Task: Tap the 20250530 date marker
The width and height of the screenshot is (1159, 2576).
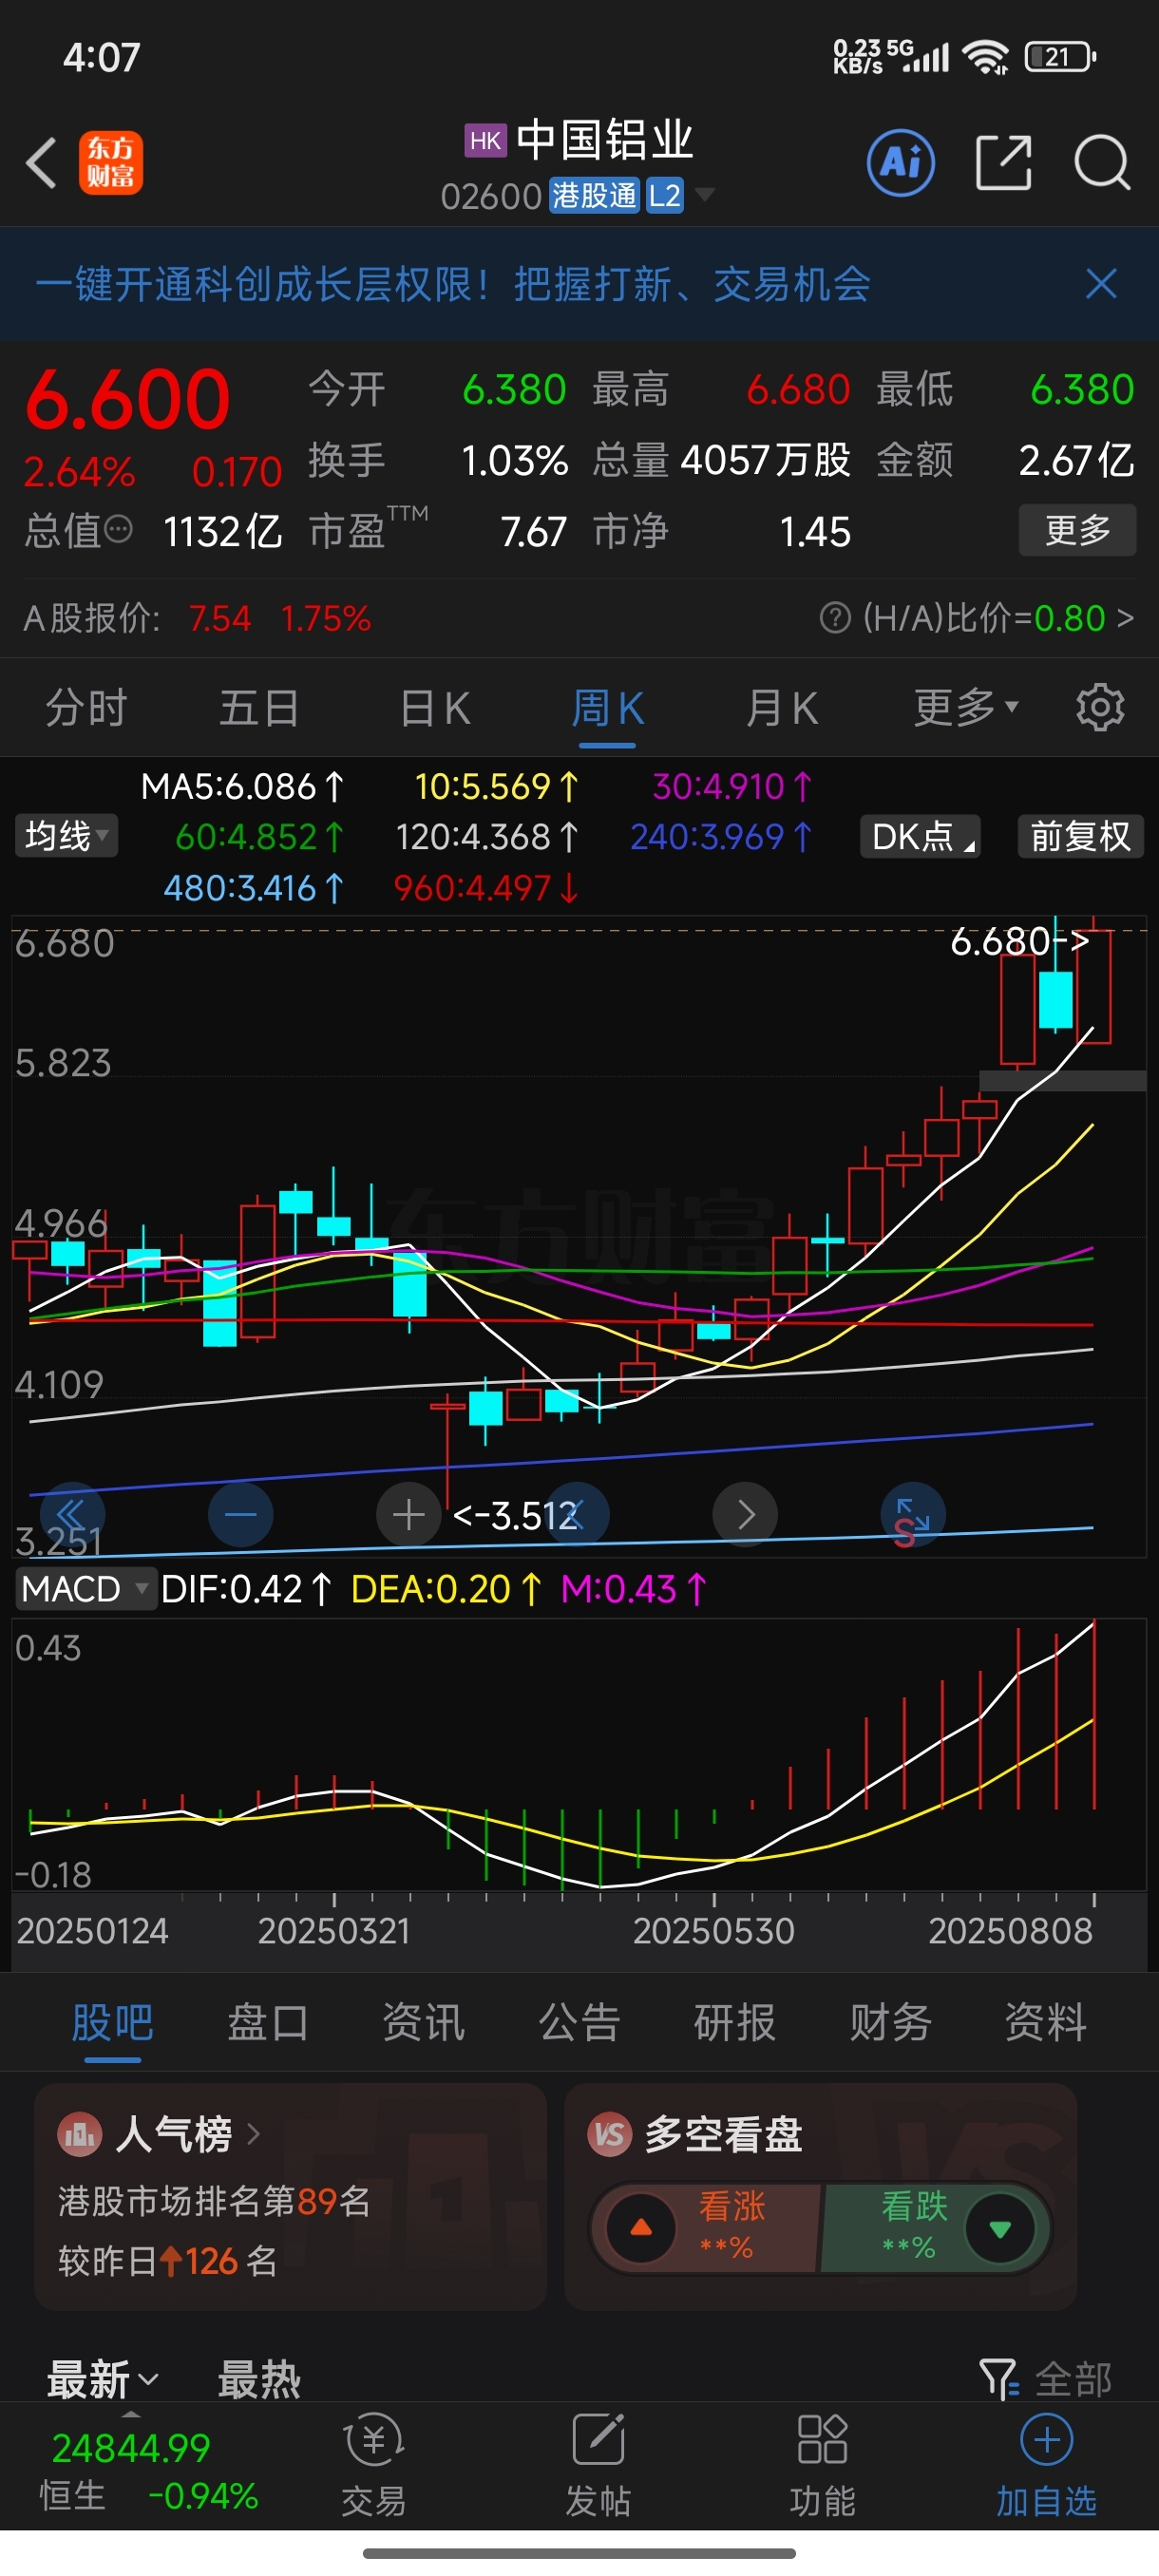Action: [713, 1930]
